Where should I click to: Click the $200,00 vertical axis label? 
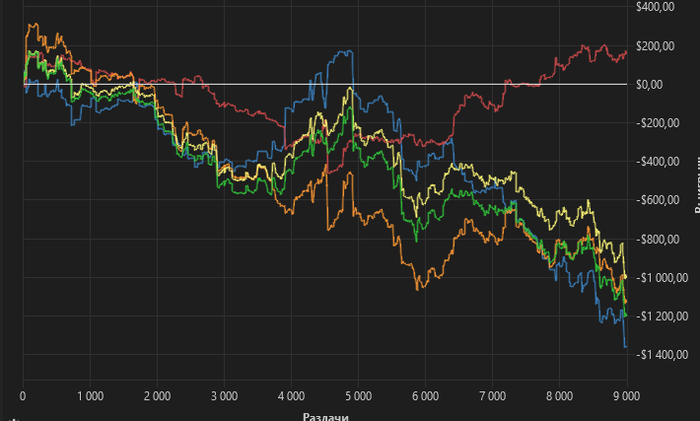[655, 46]
